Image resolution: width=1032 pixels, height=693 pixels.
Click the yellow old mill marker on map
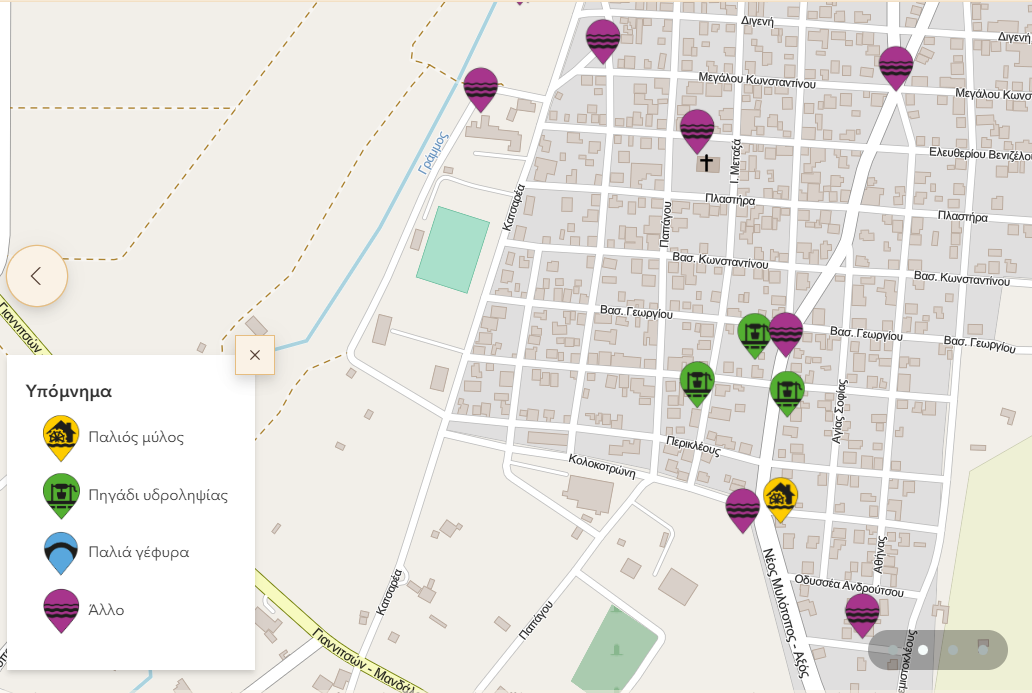pyautogui.click(x=780, y=497)
